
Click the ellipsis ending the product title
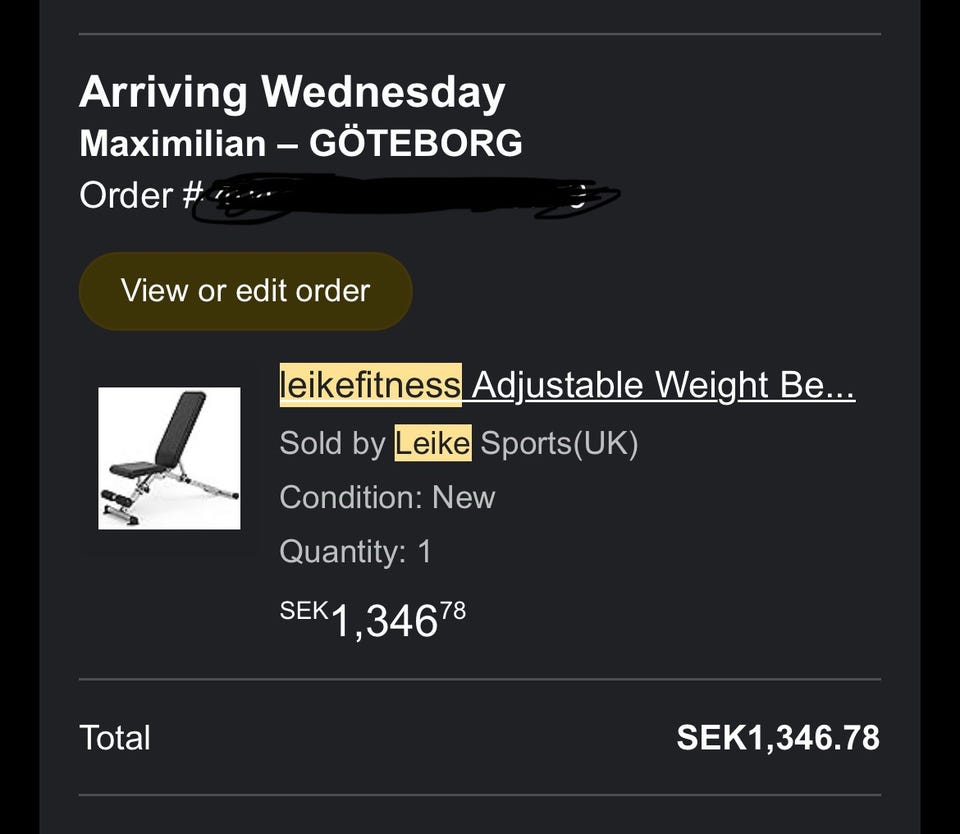(x=841, y=387)
